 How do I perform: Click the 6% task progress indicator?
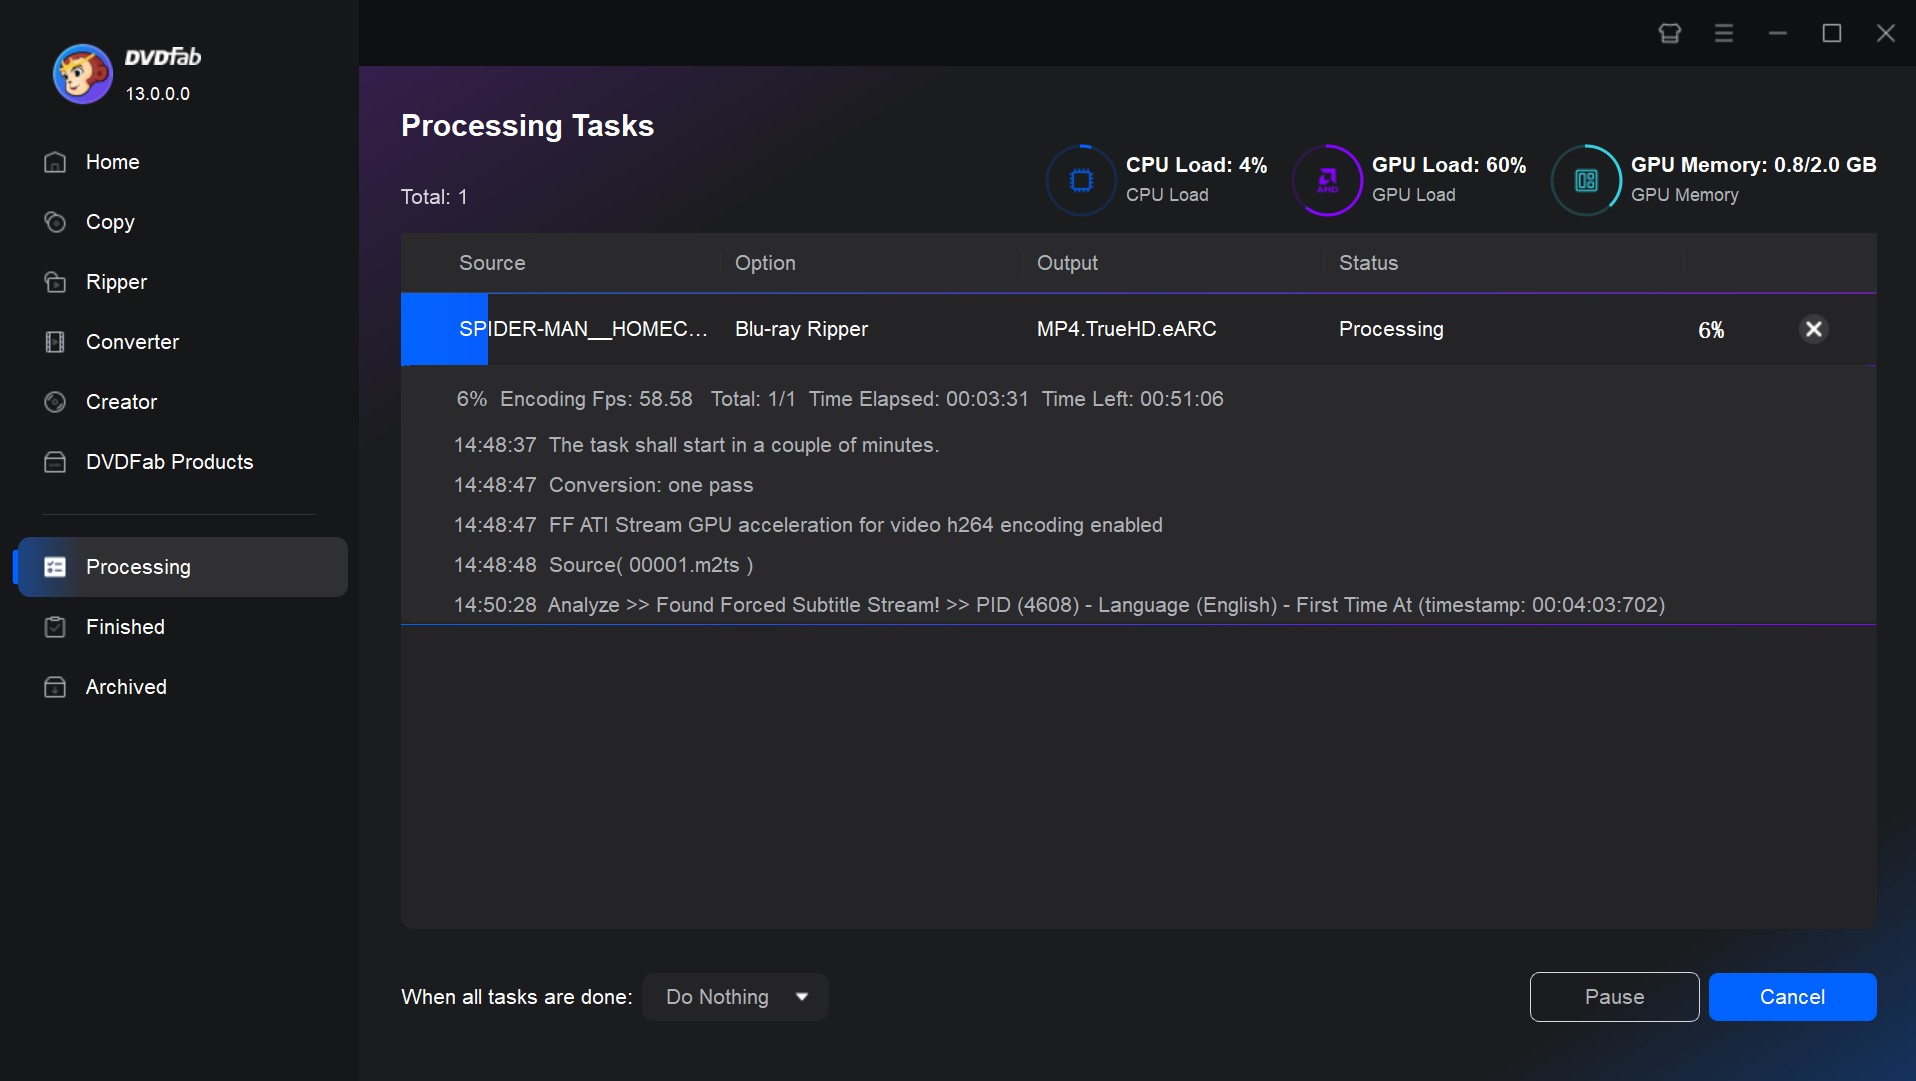[x=1710, y=329]
